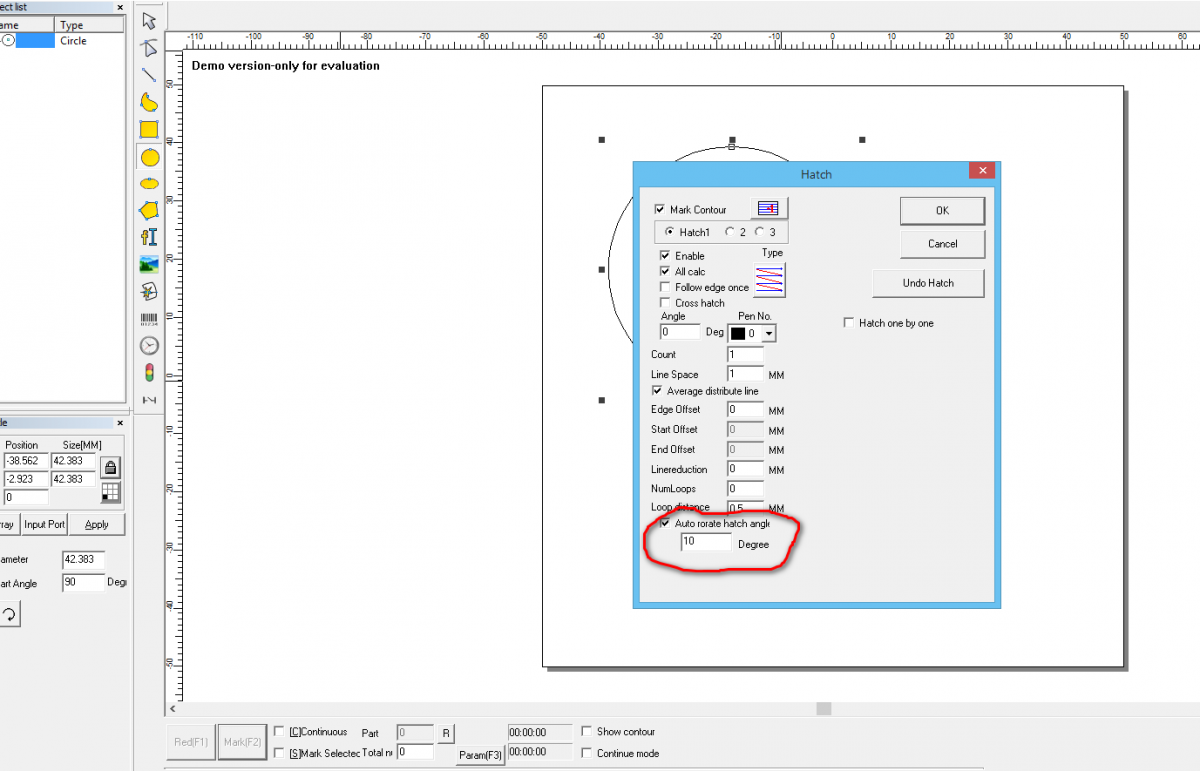Viewport: 1200px width, 771px height.
Task: Click the Bitmap image tool icon
Action: click(149, 264)
